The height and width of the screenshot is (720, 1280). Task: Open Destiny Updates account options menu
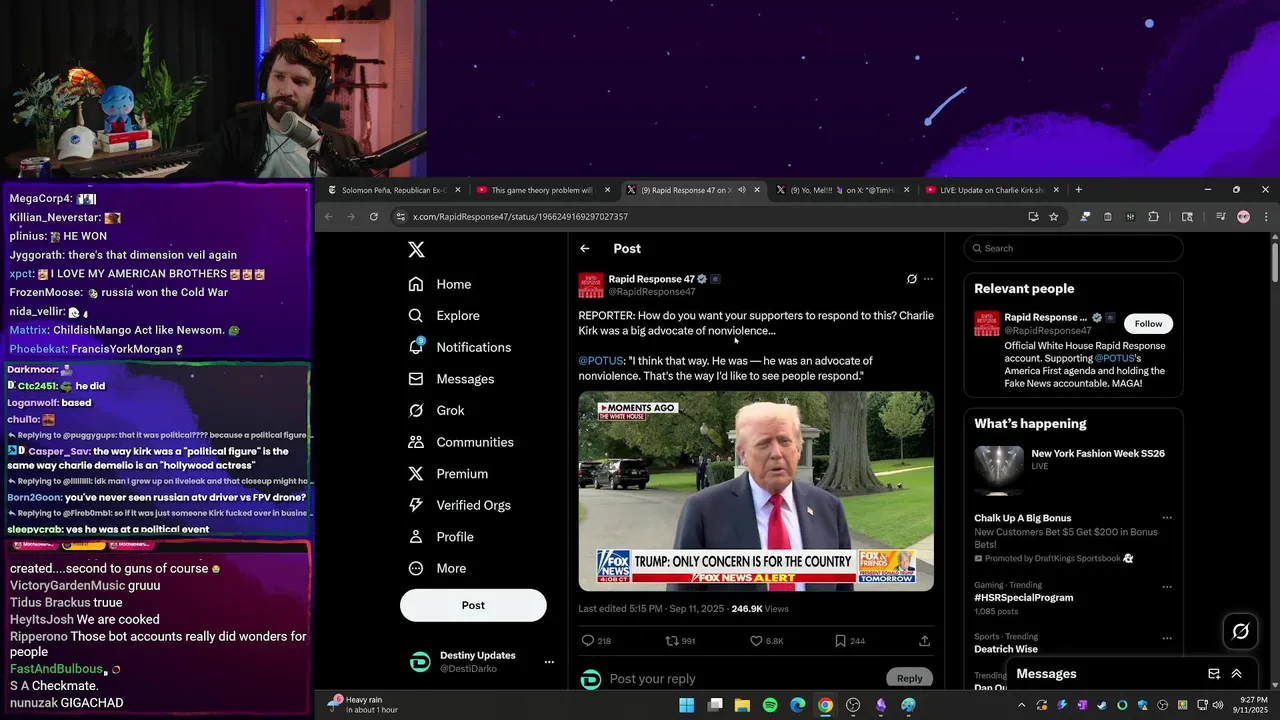549,662
